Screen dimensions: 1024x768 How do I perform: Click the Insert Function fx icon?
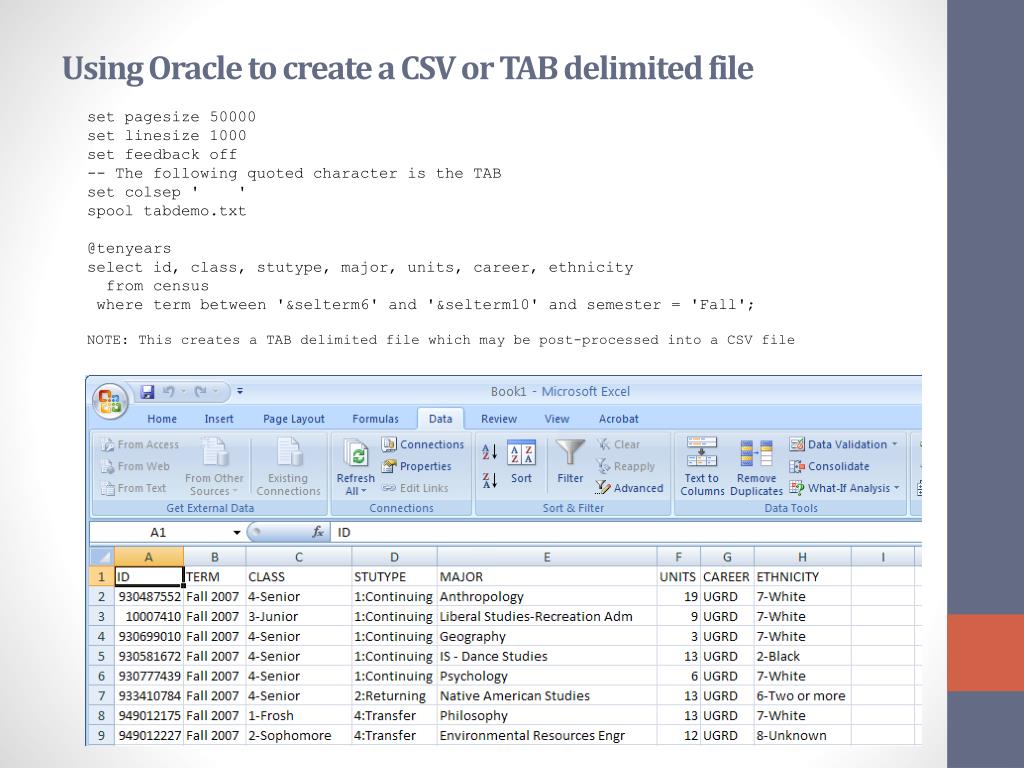[x=318, y=532]
